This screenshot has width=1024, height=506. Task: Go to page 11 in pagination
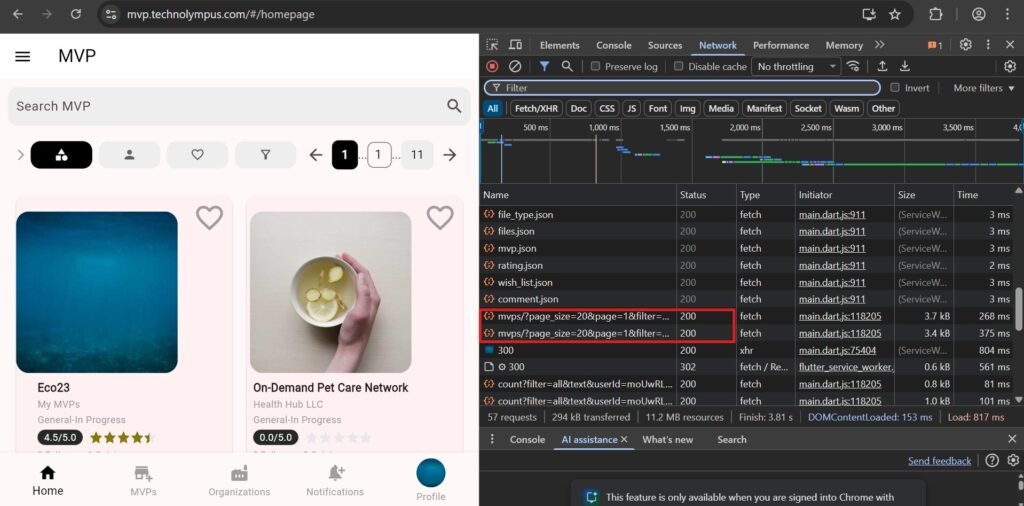coord(417,155)
